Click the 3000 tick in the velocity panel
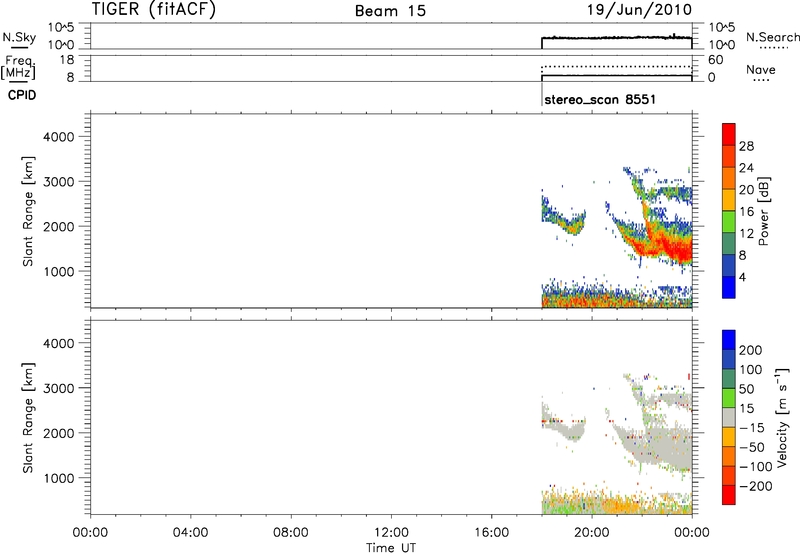Viewport: 800px width, 554px height. tap(59, 388)
